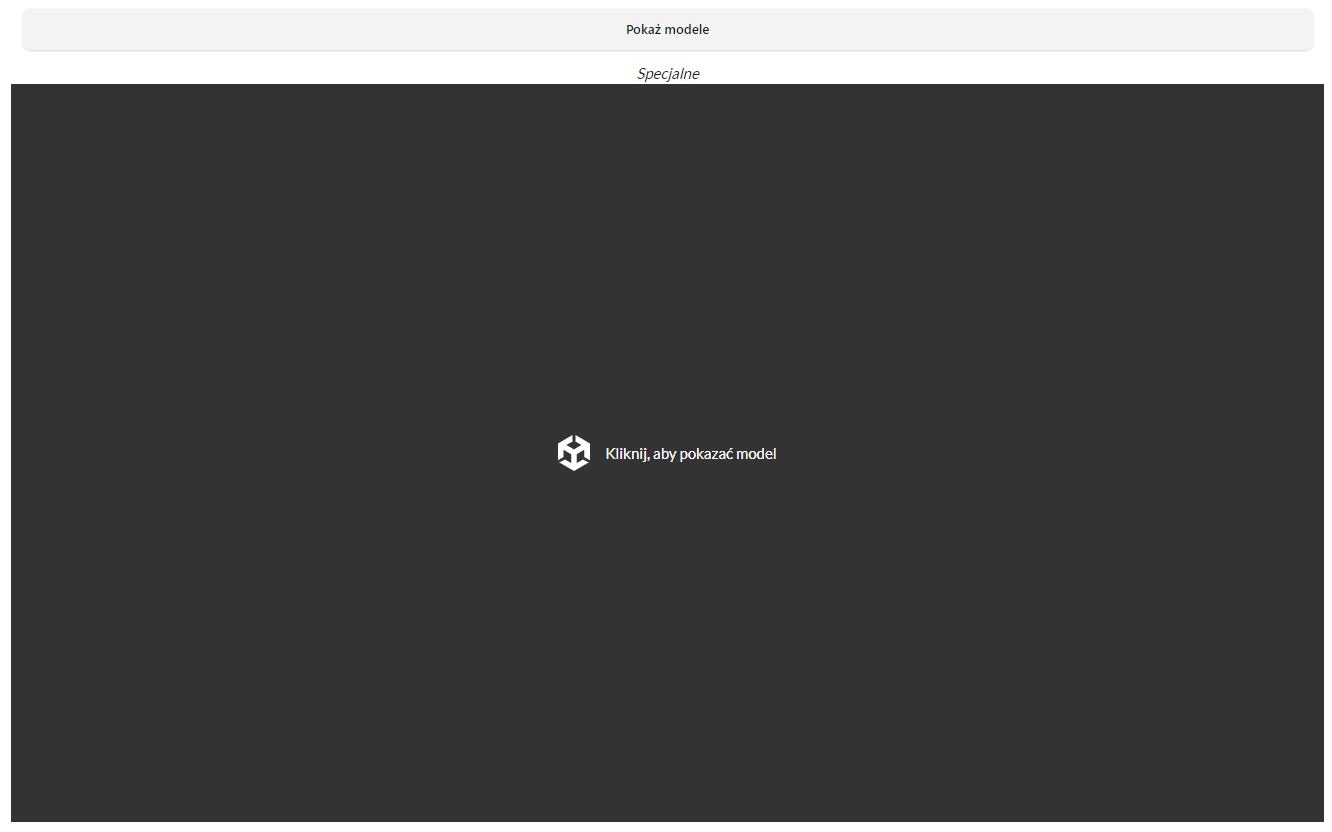1332x832 pixels.
Task: Expand the model list with 'Pokaż modele'
Action: 667,30
